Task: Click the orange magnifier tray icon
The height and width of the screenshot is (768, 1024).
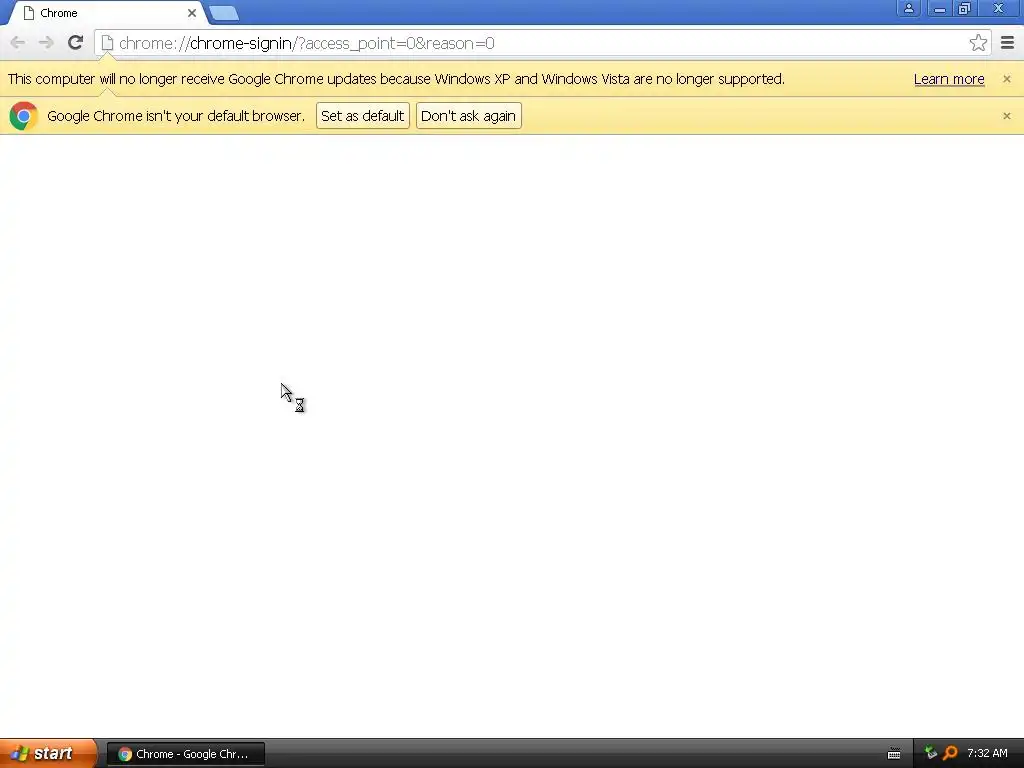Action: [950, 753]
